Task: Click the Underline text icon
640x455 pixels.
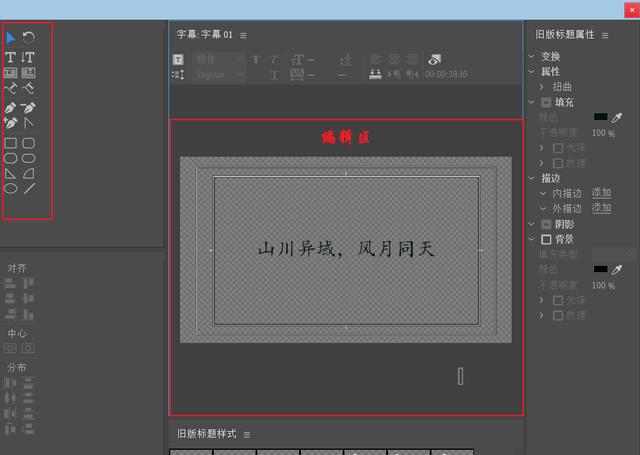Action: tap(274, 75)
